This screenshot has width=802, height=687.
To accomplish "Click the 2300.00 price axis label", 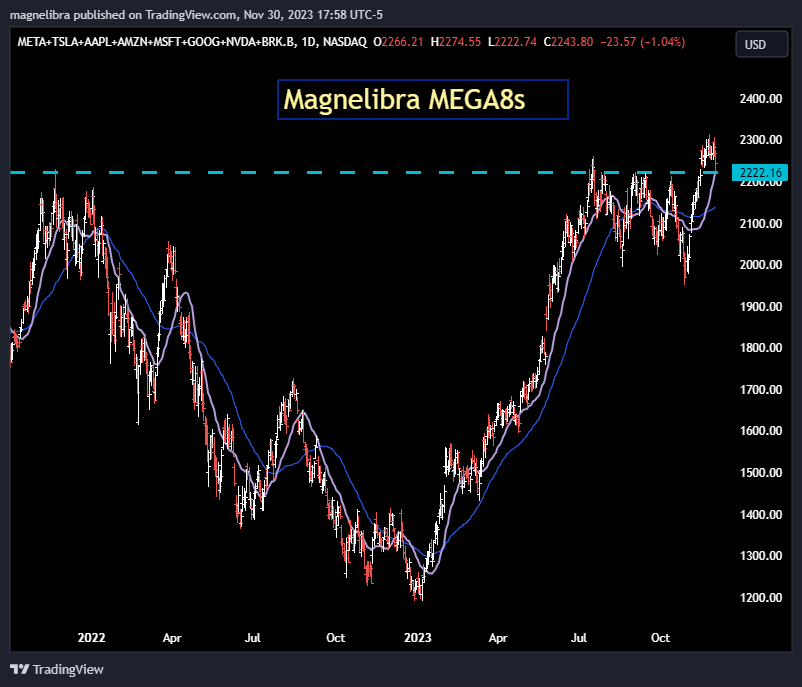I will point(761,140).
